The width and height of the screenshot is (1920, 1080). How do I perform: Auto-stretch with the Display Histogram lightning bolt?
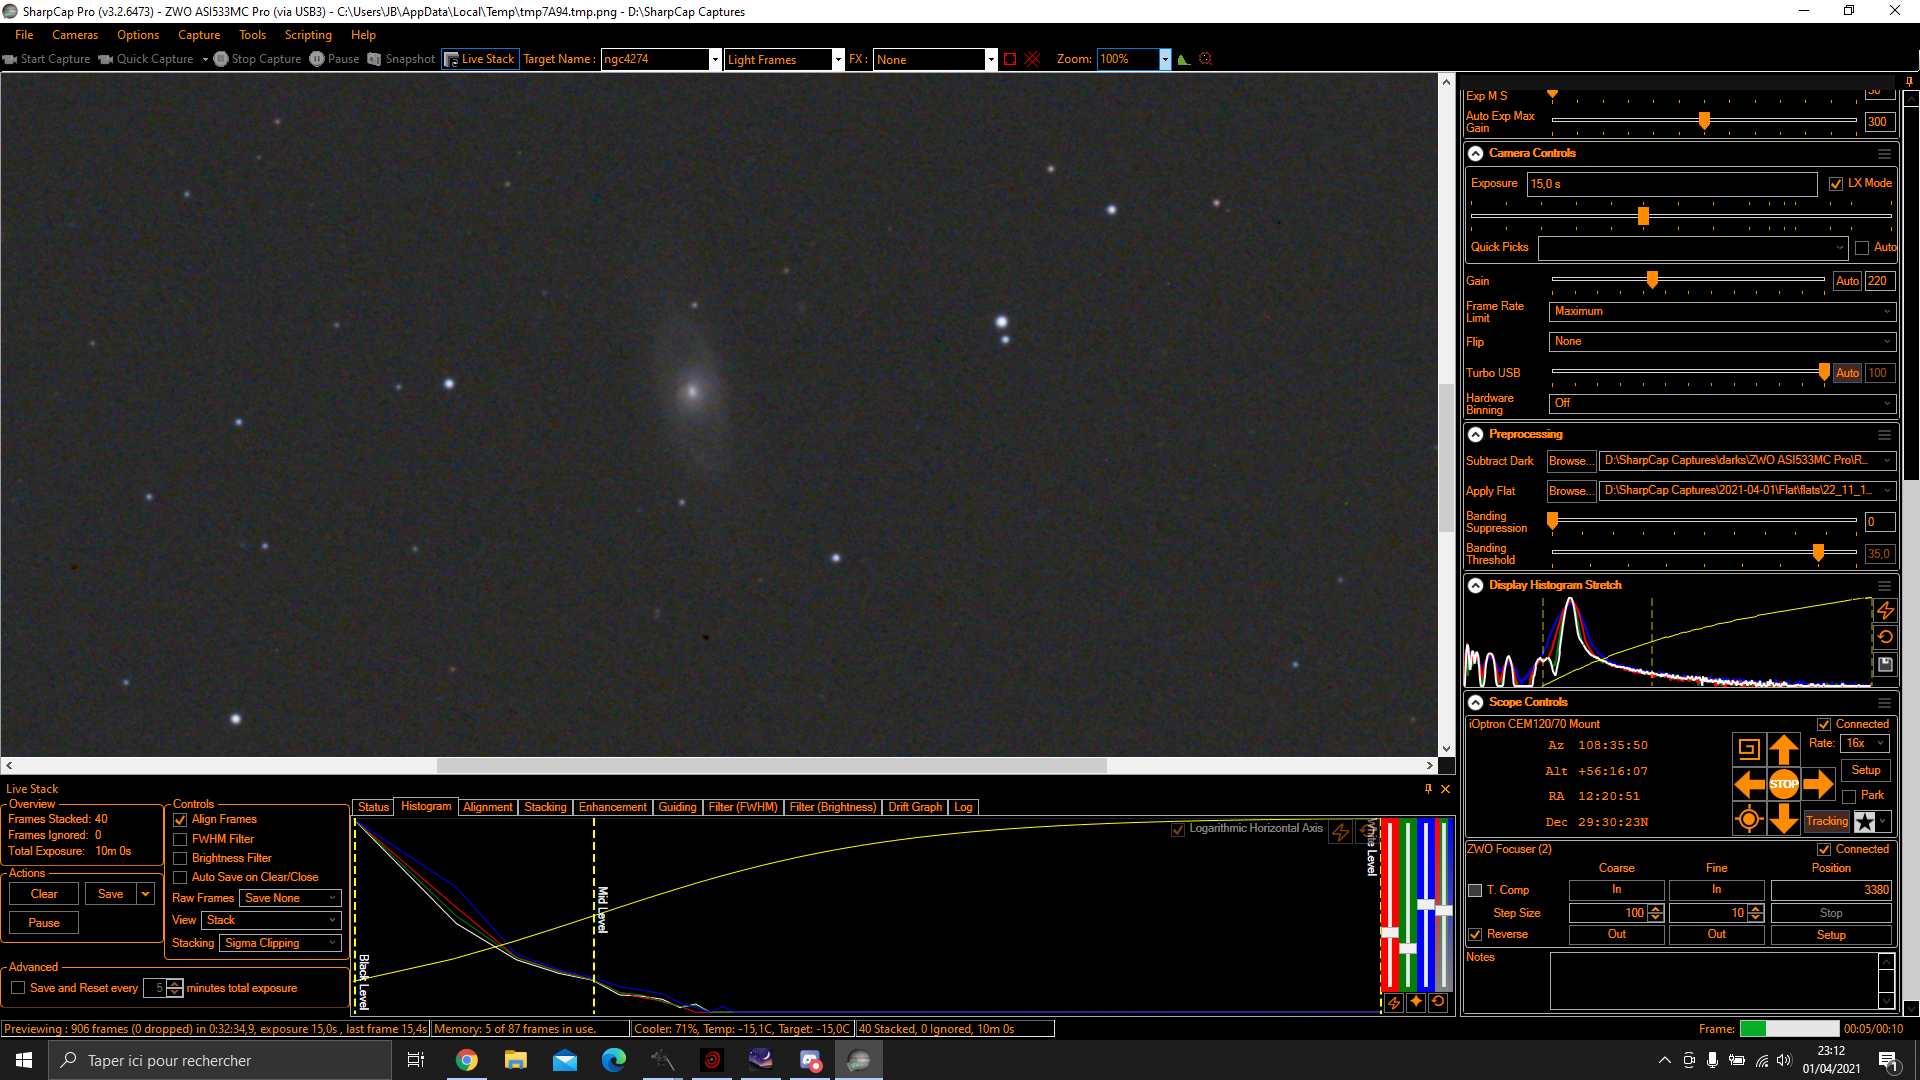[x=1885, y=610]
